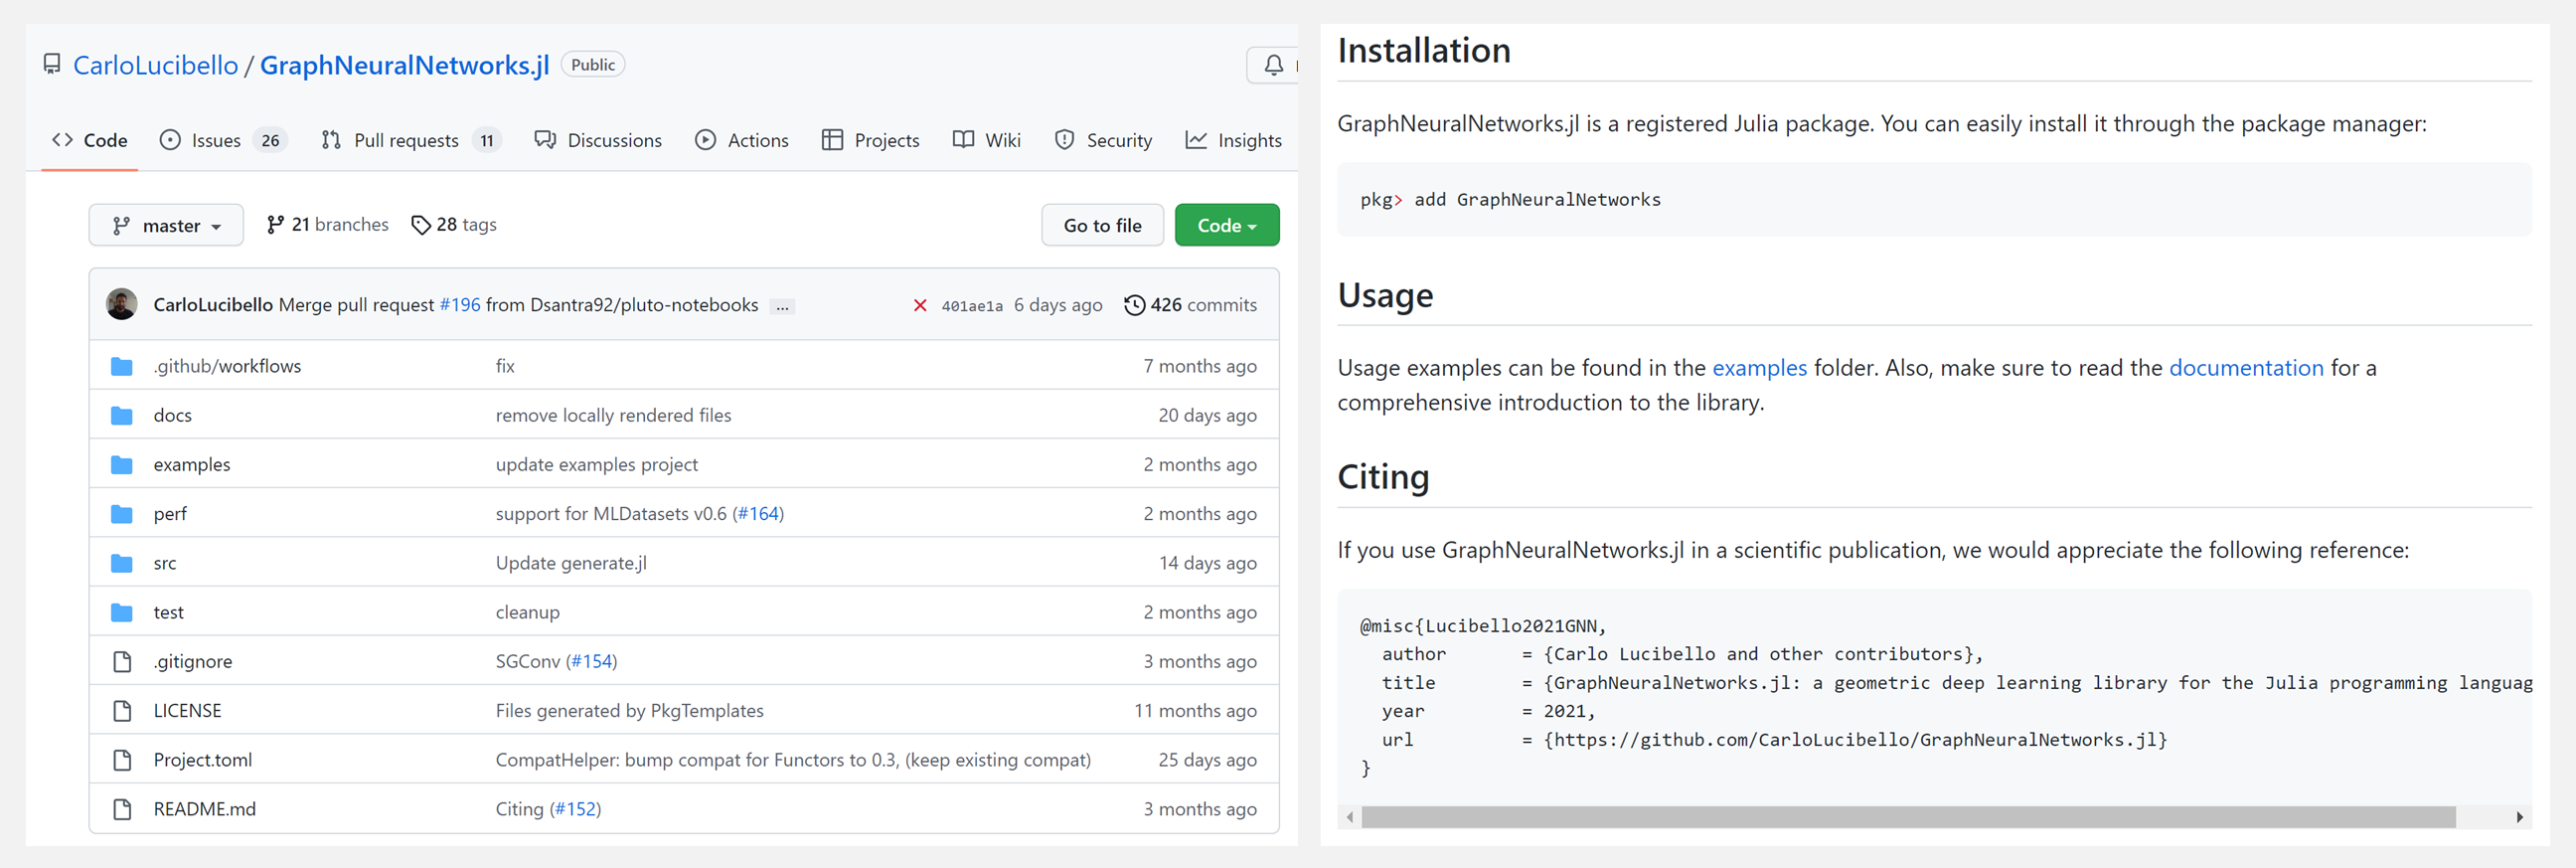Follow the documentation link in Usage
Viewport: 2576px width, 868px height.
click(2245, 368)
